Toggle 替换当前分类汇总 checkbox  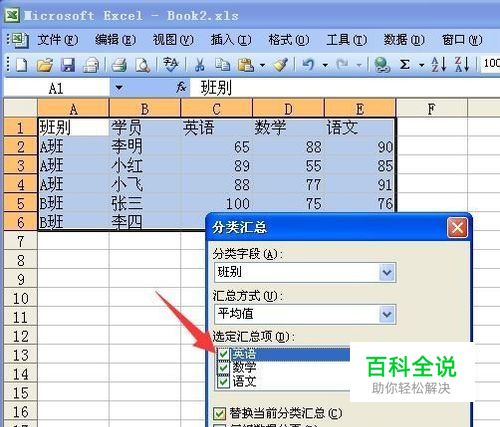point(219,413)
